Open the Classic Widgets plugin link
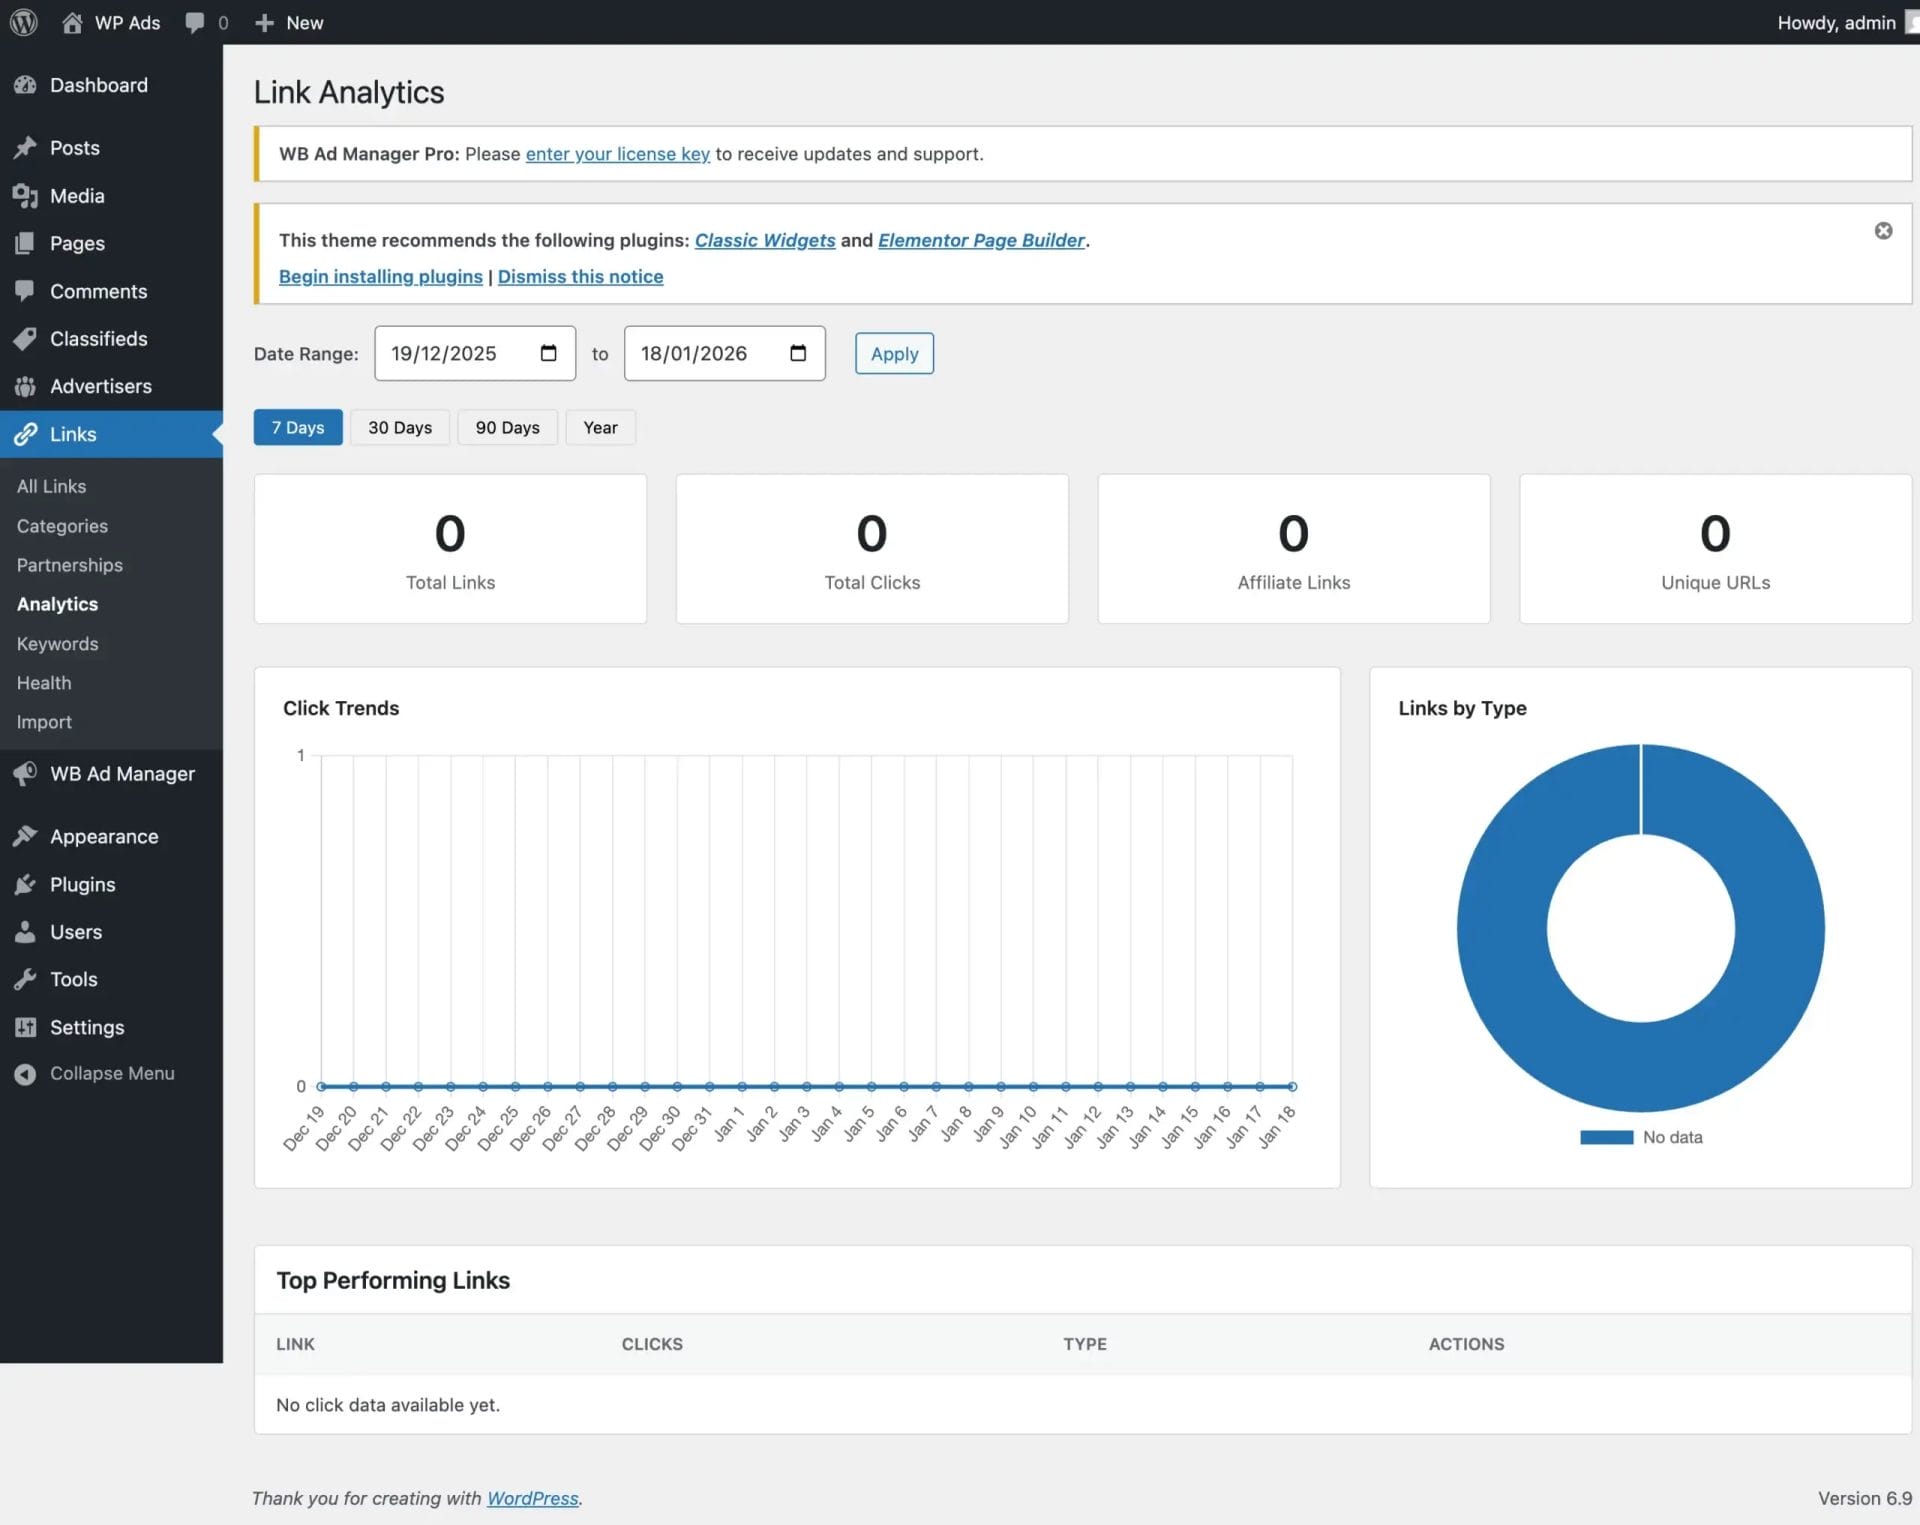 [x=765, y=240]
